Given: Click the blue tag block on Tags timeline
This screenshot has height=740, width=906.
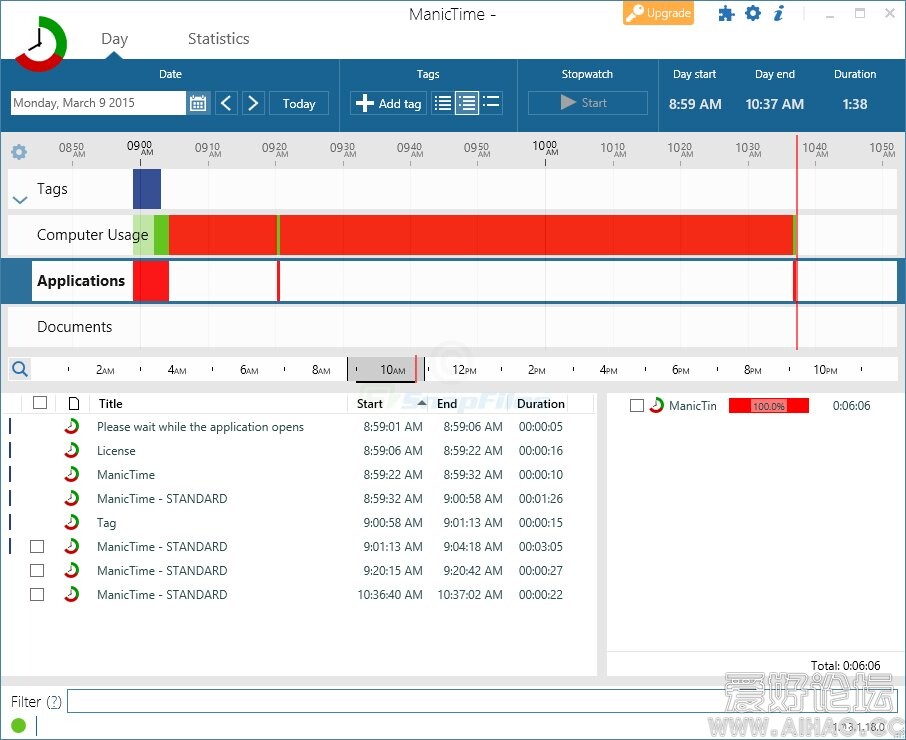Looking at the screenshot, I should (x=147, y=189).
